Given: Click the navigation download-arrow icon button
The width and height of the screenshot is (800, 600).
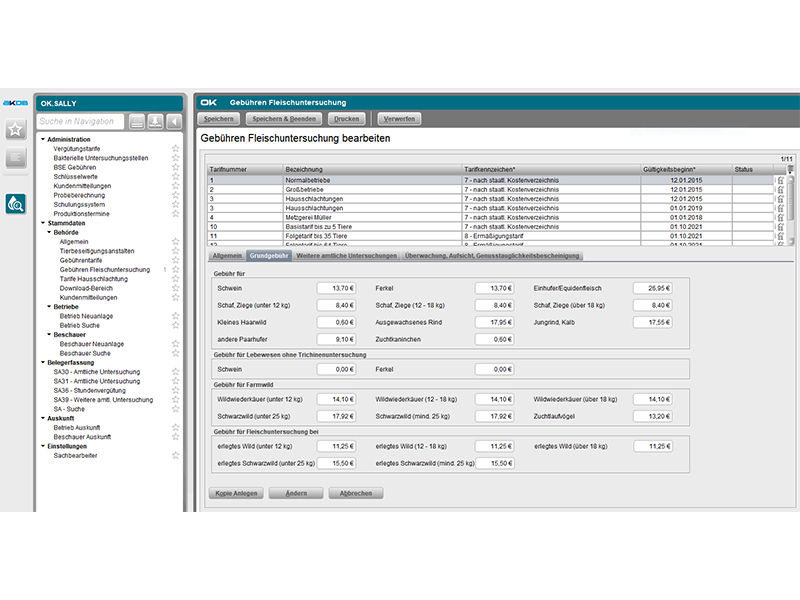Looking at the screenshot, I should [x=156, y=122].
